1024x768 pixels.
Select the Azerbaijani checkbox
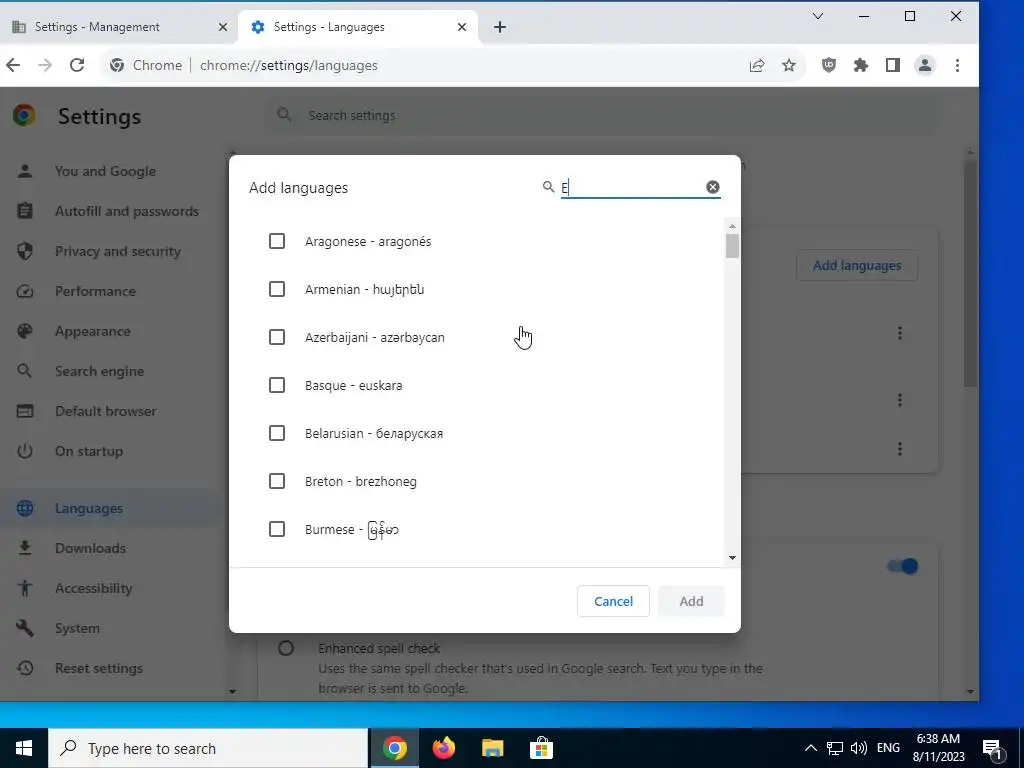[277, 337]
